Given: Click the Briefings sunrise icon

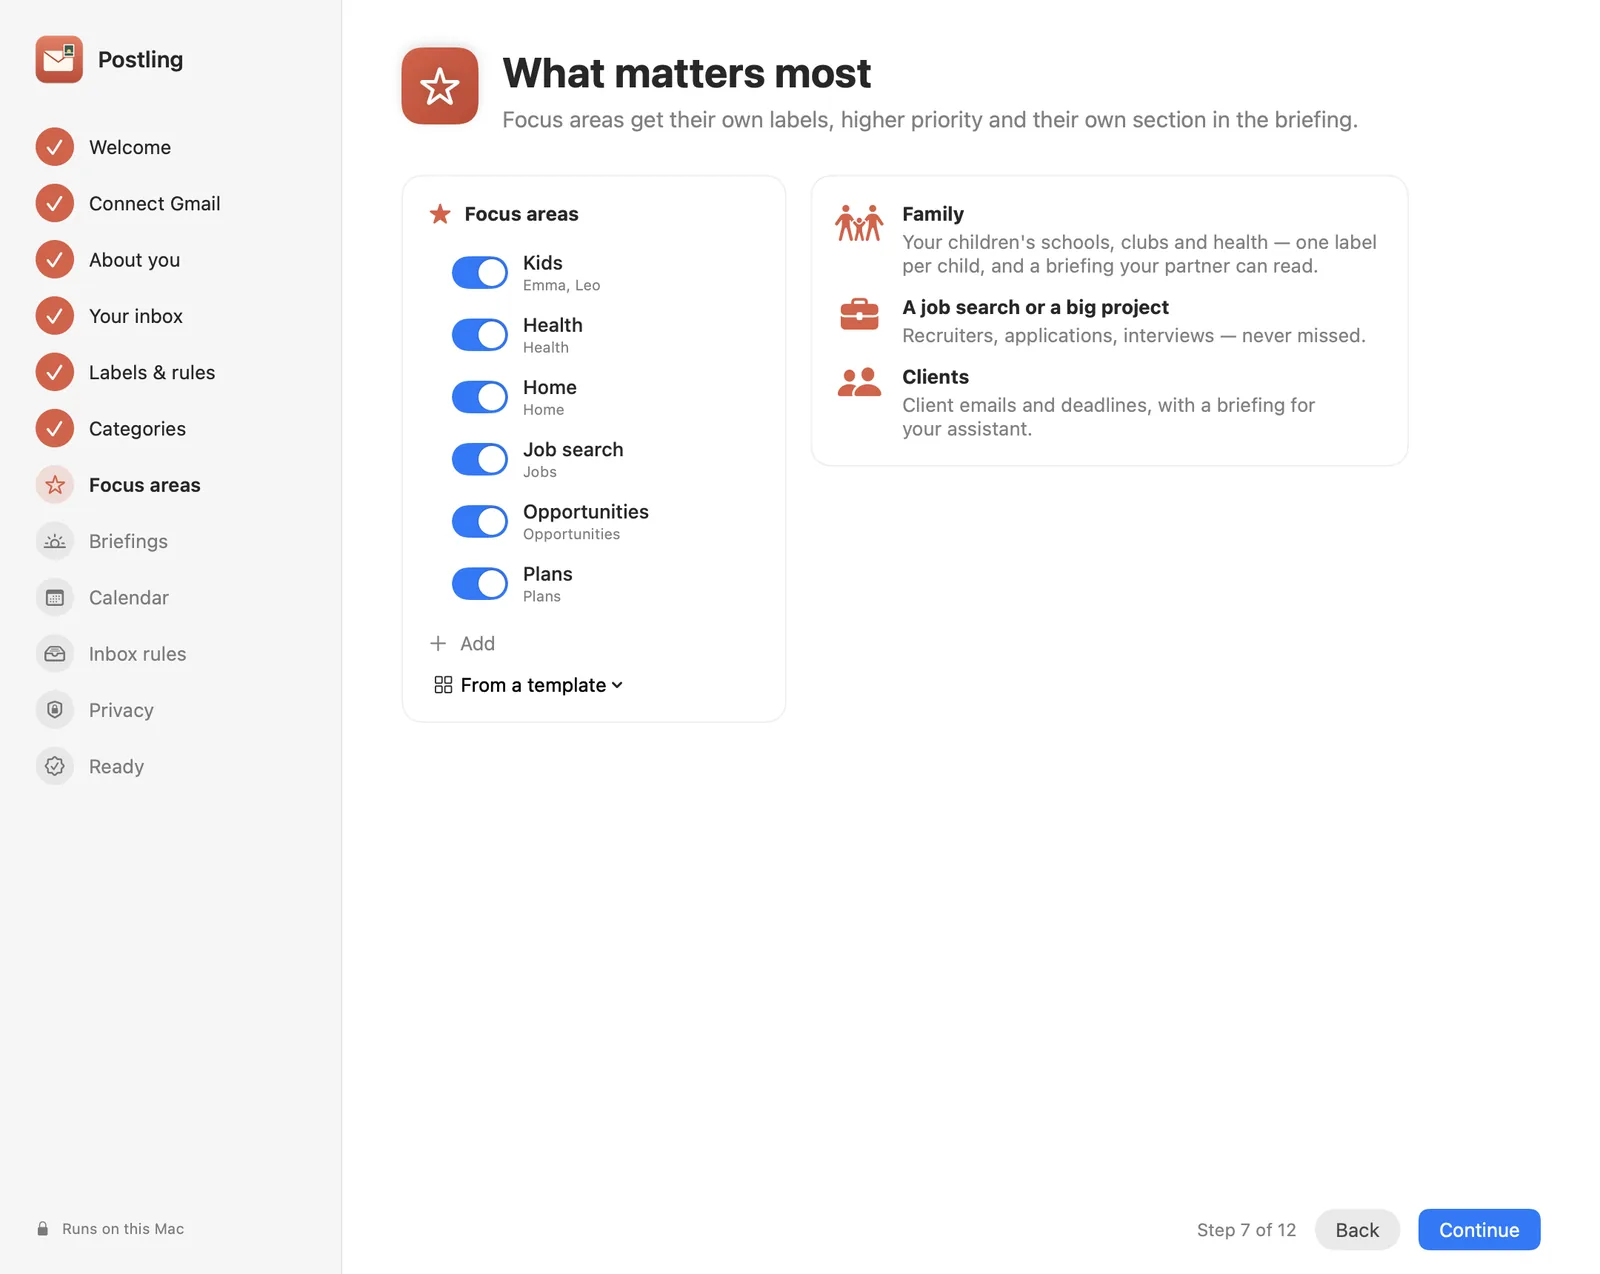Looking at the screenshot, I should click(x=55, y=541).
